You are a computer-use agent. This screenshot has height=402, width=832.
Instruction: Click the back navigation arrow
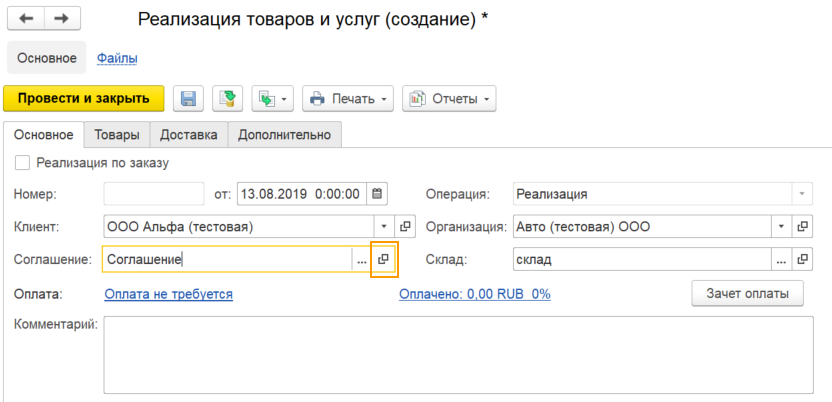[26, 19]
